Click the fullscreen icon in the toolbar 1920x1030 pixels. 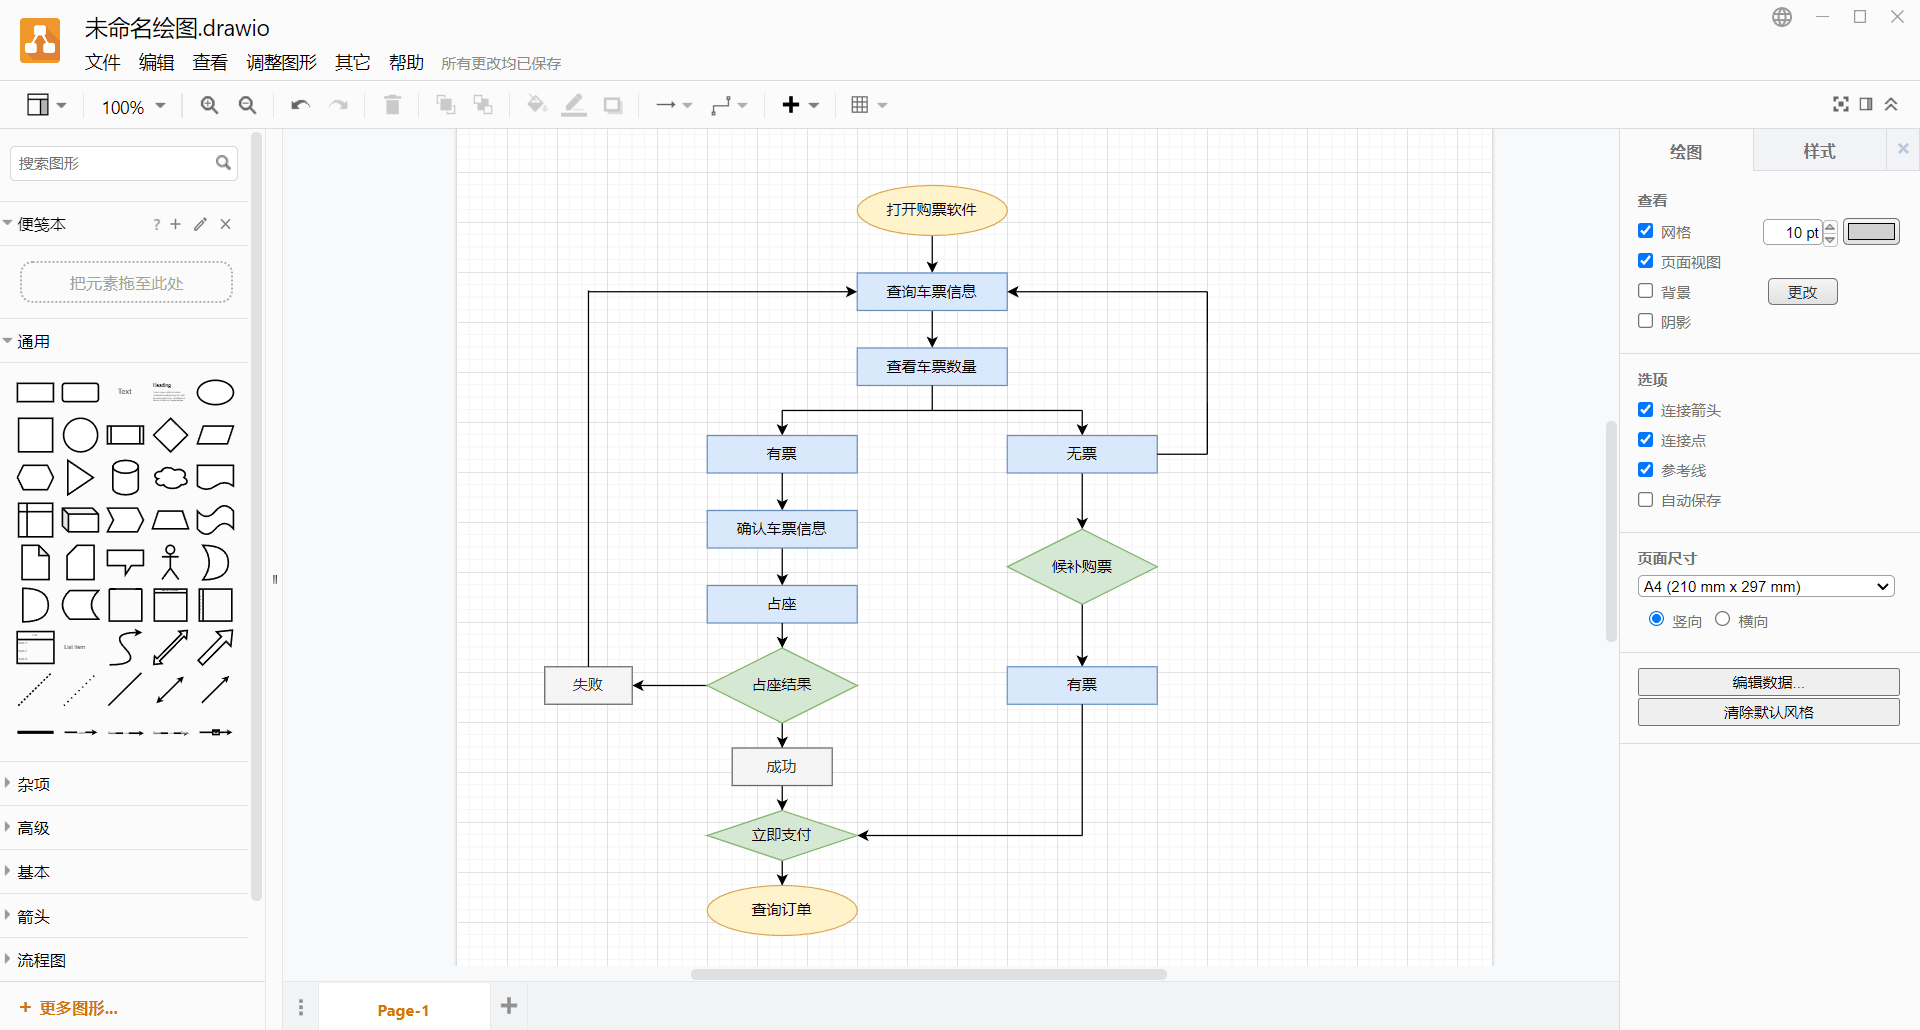[1840, 104]
